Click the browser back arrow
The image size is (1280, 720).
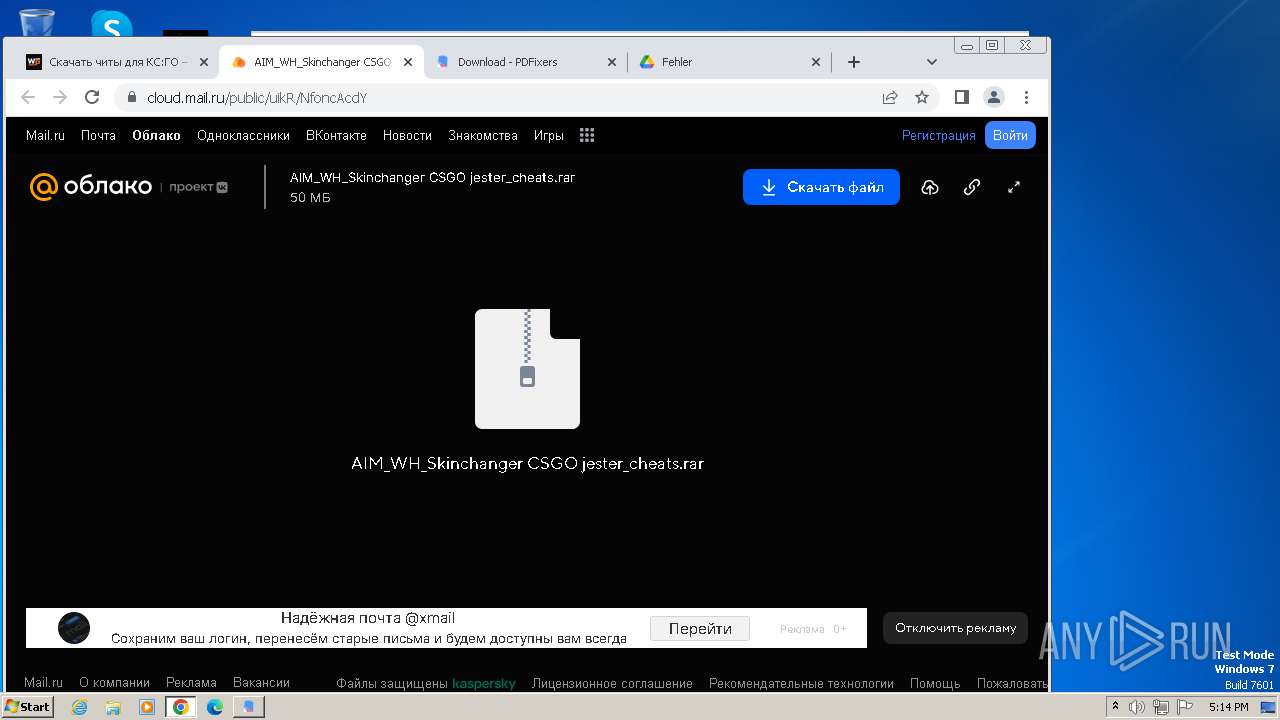[28, 97]
